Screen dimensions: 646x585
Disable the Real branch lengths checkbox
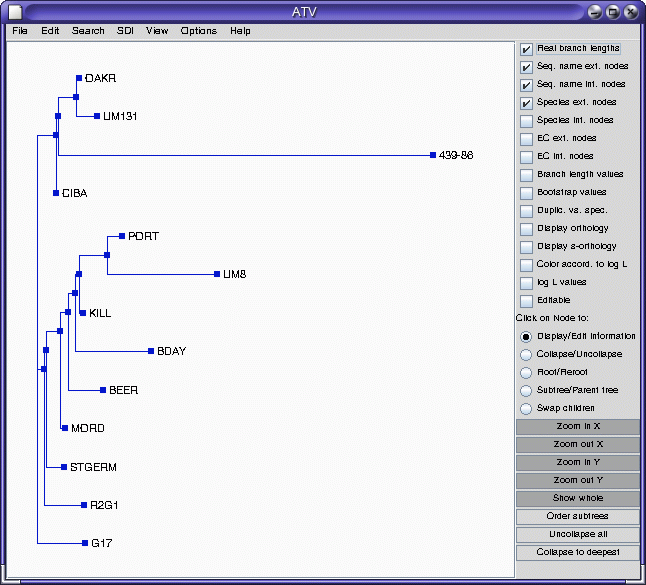coord(526,48)
